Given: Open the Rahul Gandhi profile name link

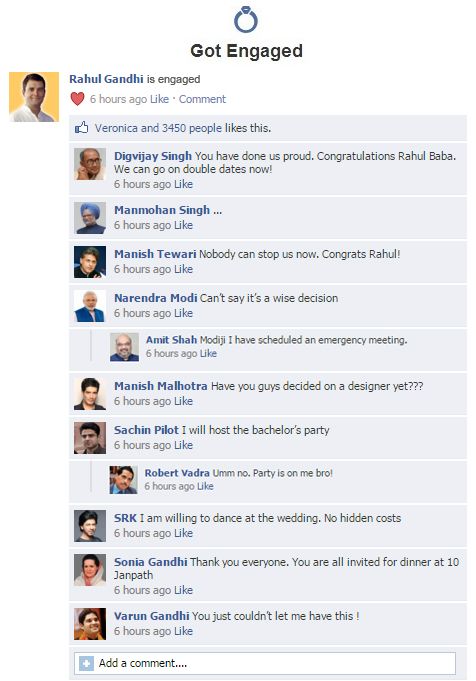Looking at the screenshot, I should 106,79.
